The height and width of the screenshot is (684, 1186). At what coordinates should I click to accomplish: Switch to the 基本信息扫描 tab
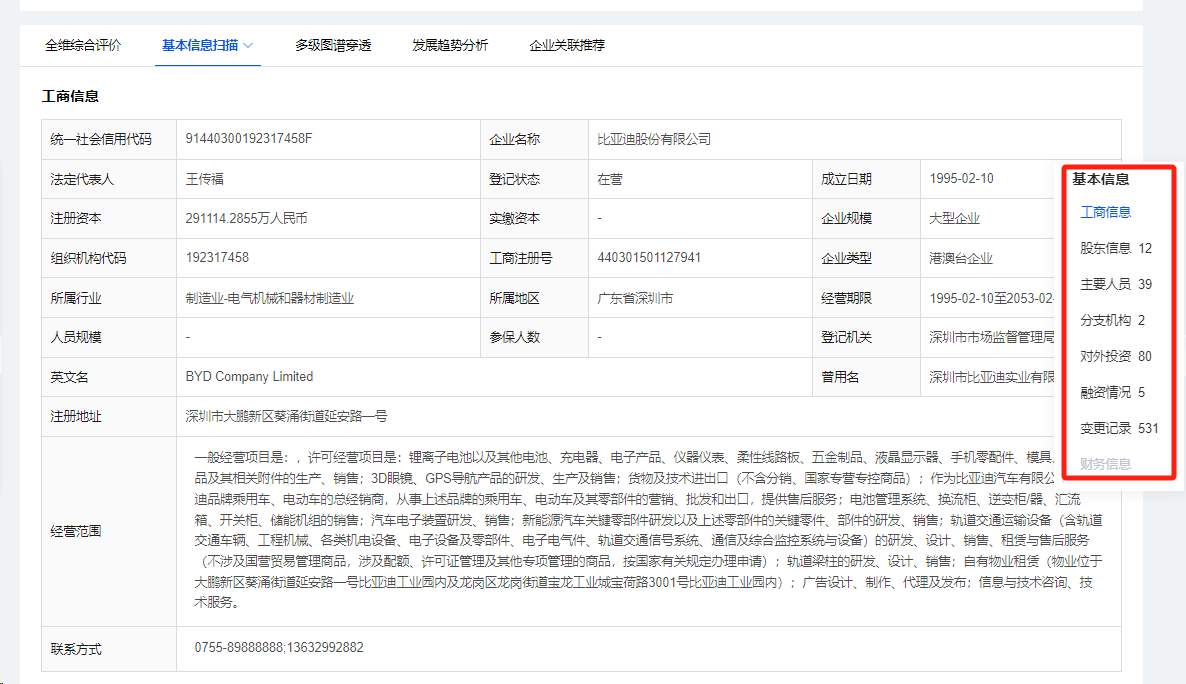[200, 45]
